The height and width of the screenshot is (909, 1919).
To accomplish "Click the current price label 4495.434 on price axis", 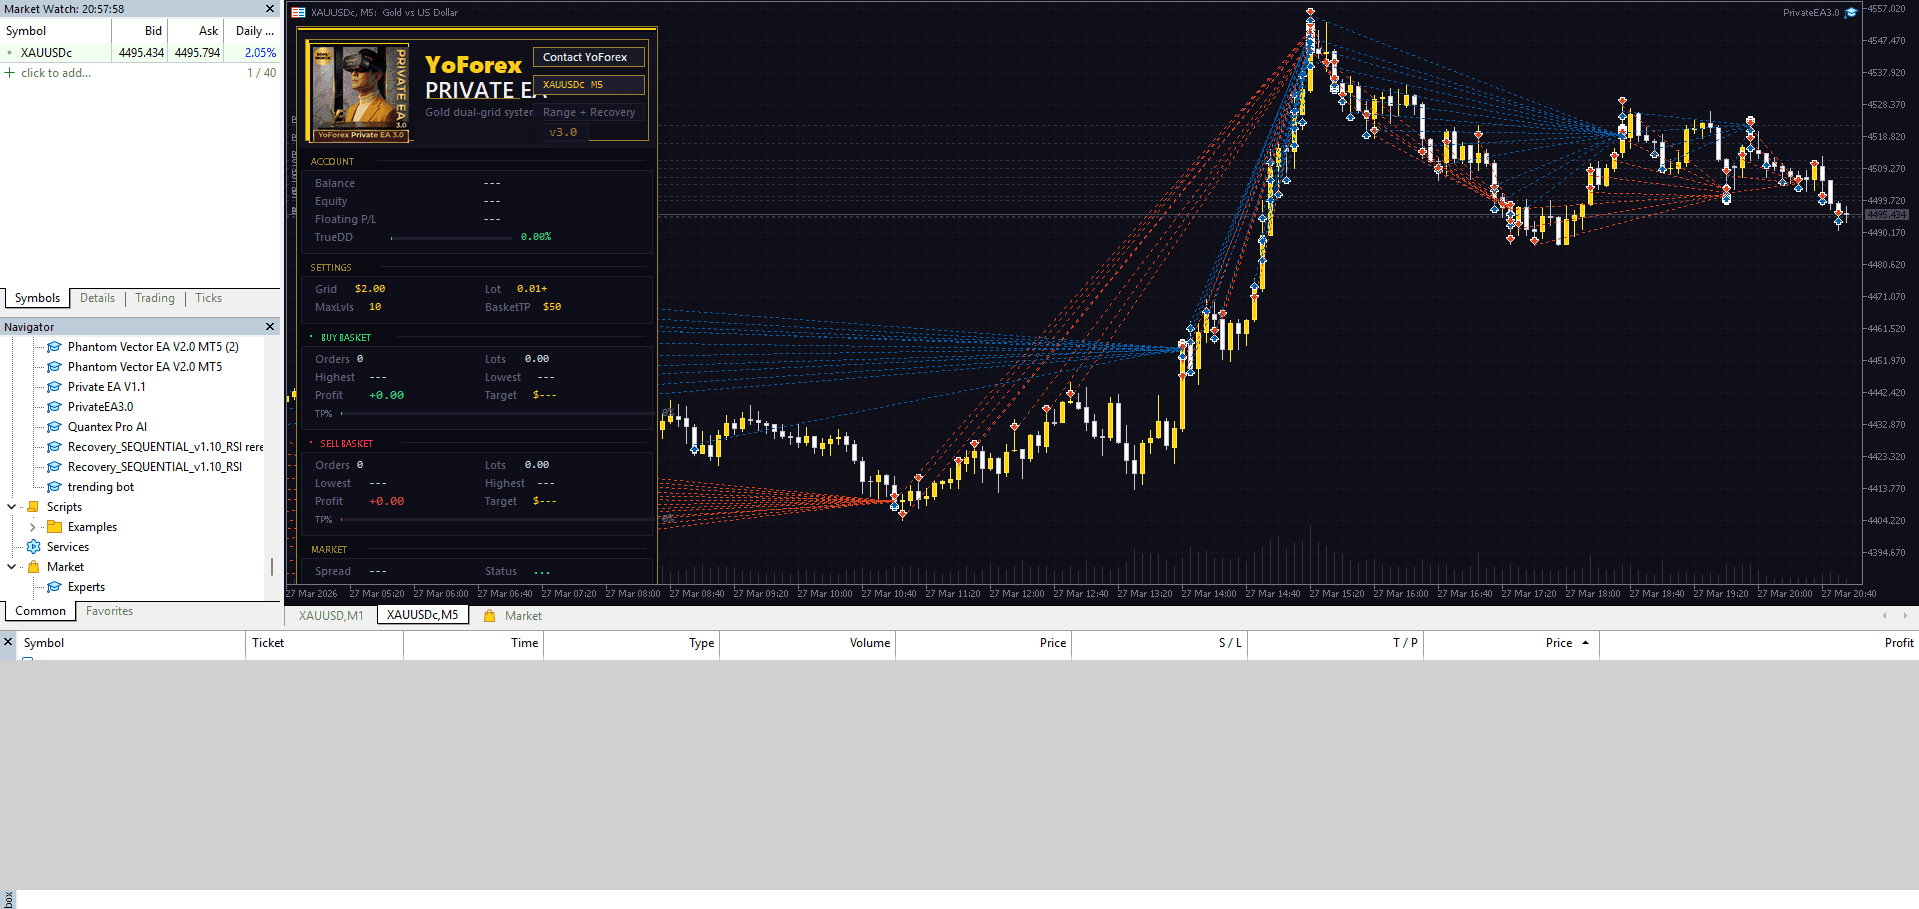I will pyautogui.click(x=1886, y=215).
